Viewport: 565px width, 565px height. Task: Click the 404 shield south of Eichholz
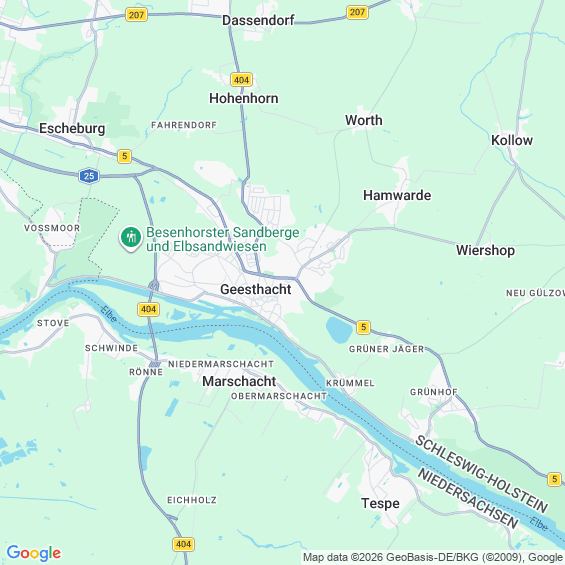point(183,544)
